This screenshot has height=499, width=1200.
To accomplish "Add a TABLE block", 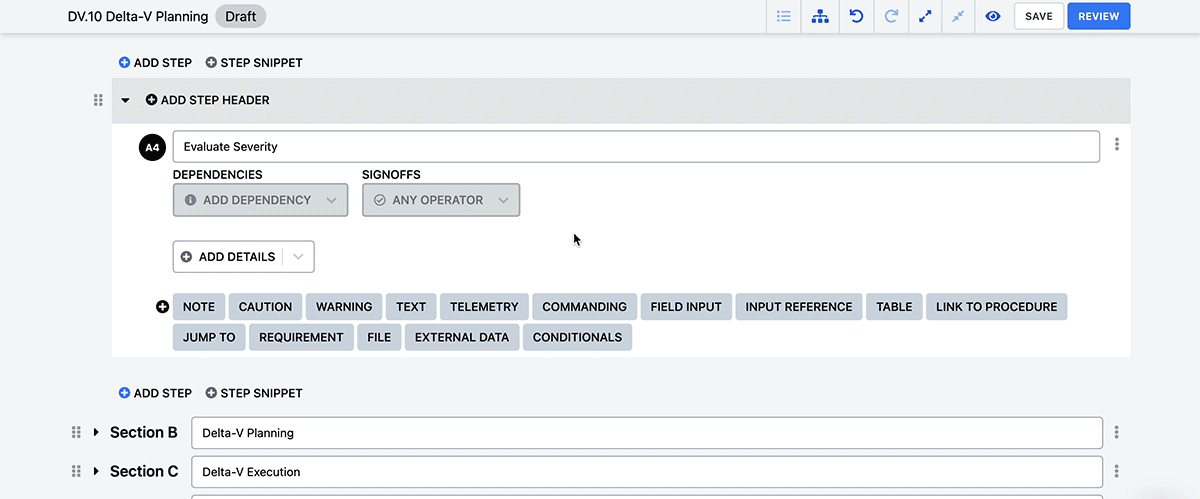I will pyautogui.click(x=894, y=307).
